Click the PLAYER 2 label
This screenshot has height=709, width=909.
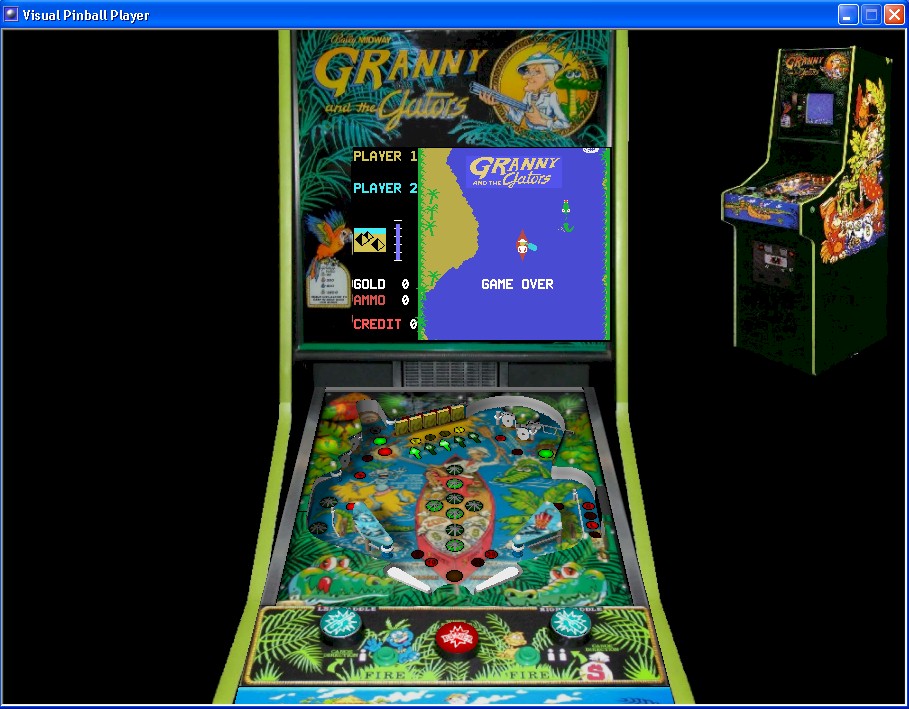click(x=385, y=188)
